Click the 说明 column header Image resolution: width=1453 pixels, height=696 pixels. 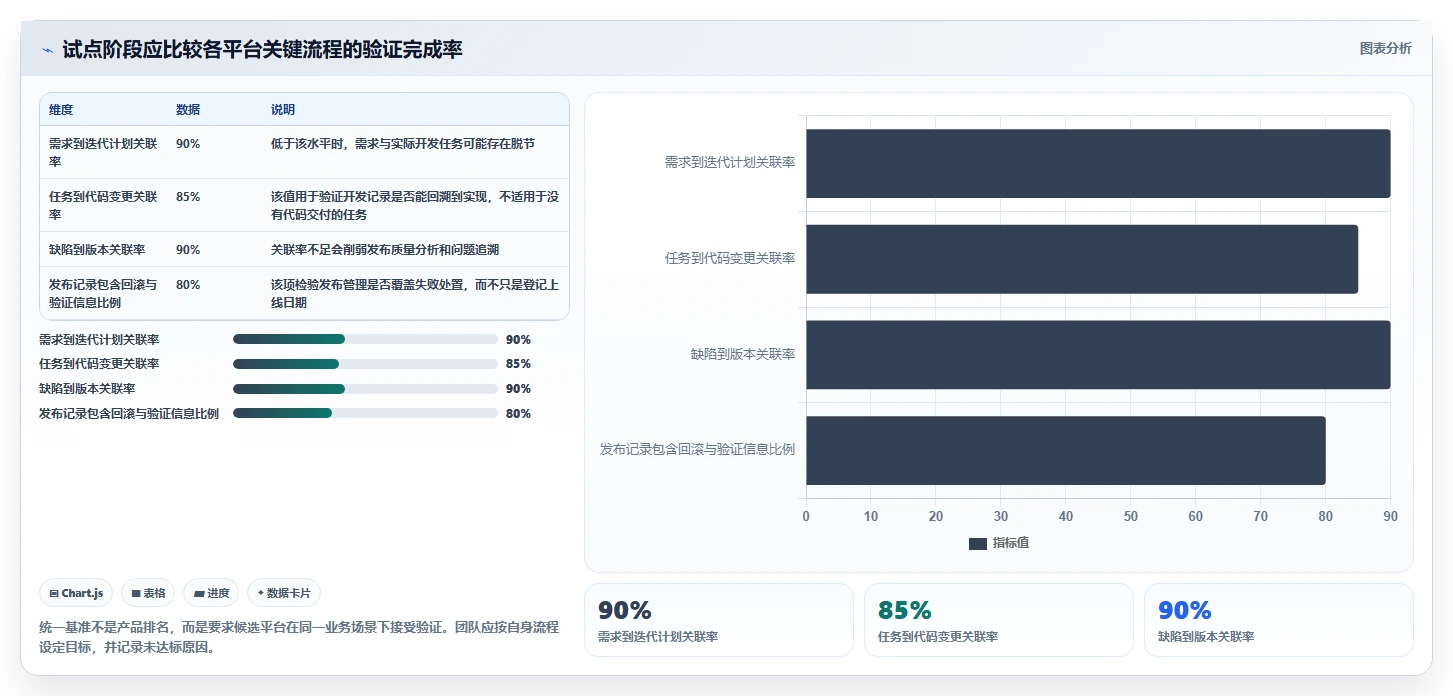(283, 110)
